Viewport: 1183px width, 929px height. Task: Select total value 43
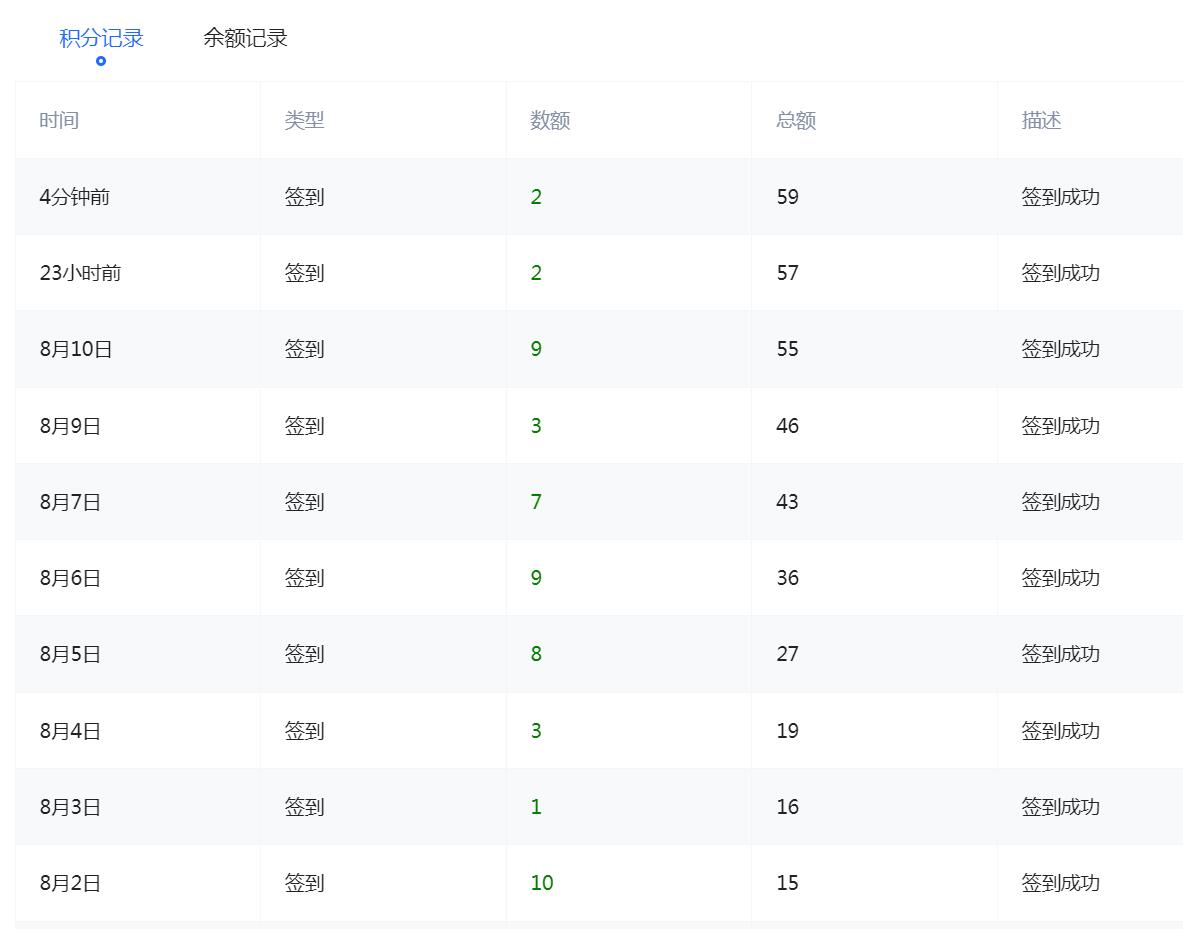point(788,502)
